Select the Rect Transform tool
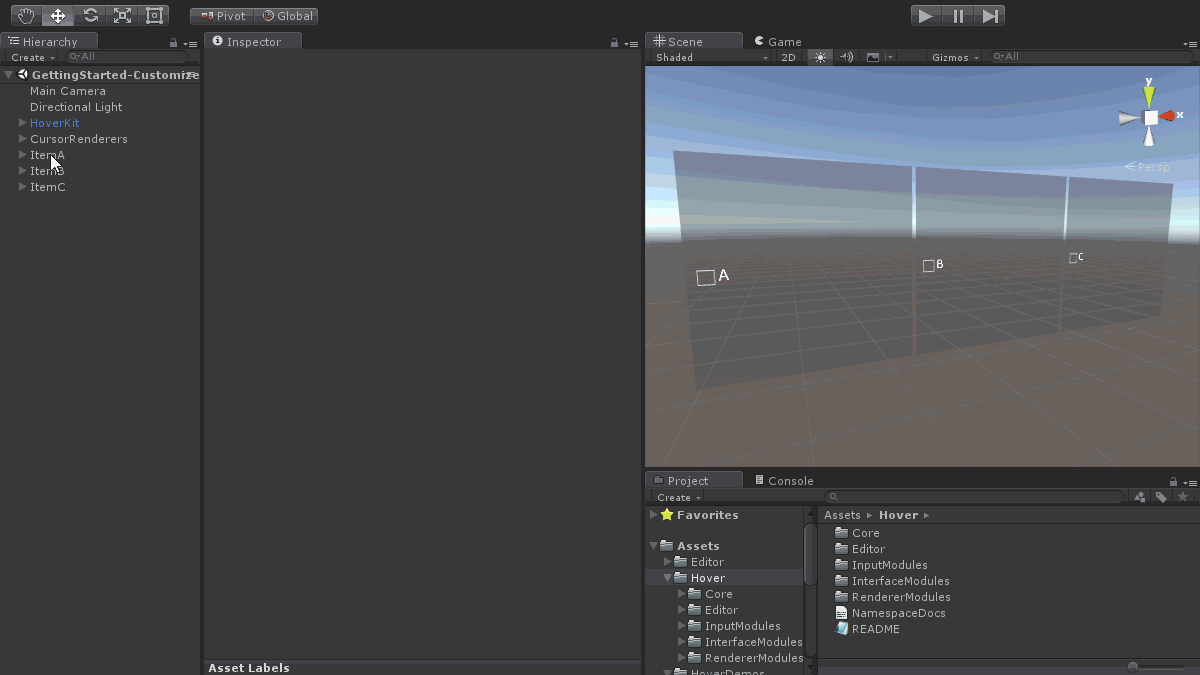The image size is (1200, 675). 154,16
